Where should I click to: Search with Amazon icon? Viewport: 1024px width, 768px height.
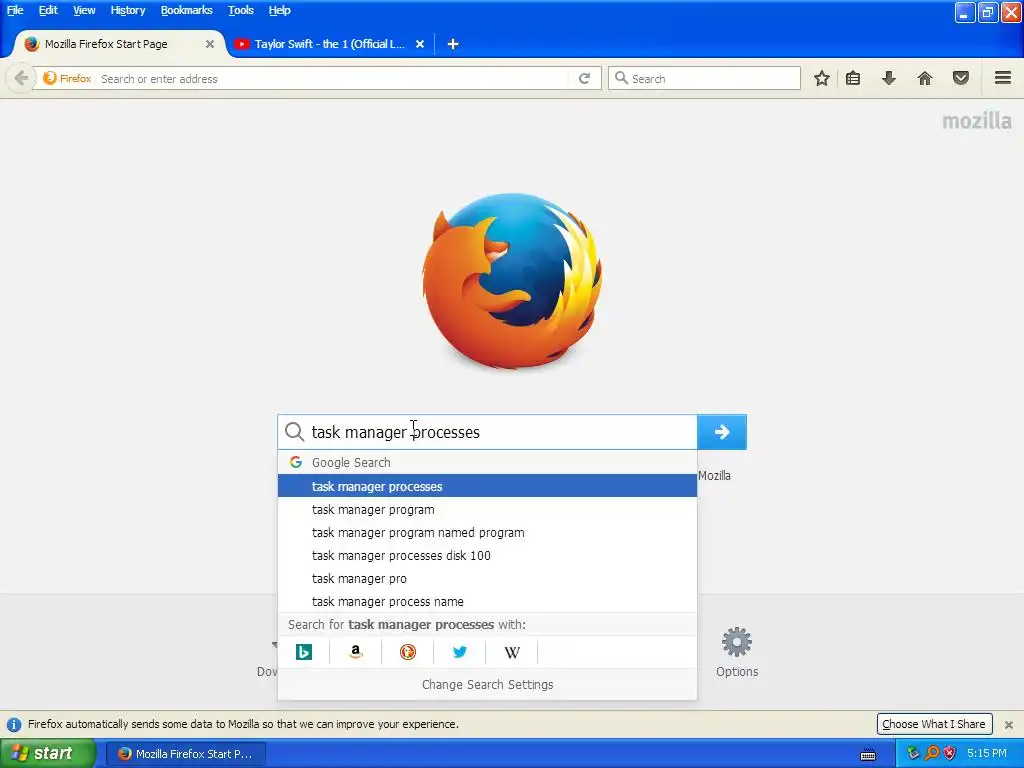355,652
